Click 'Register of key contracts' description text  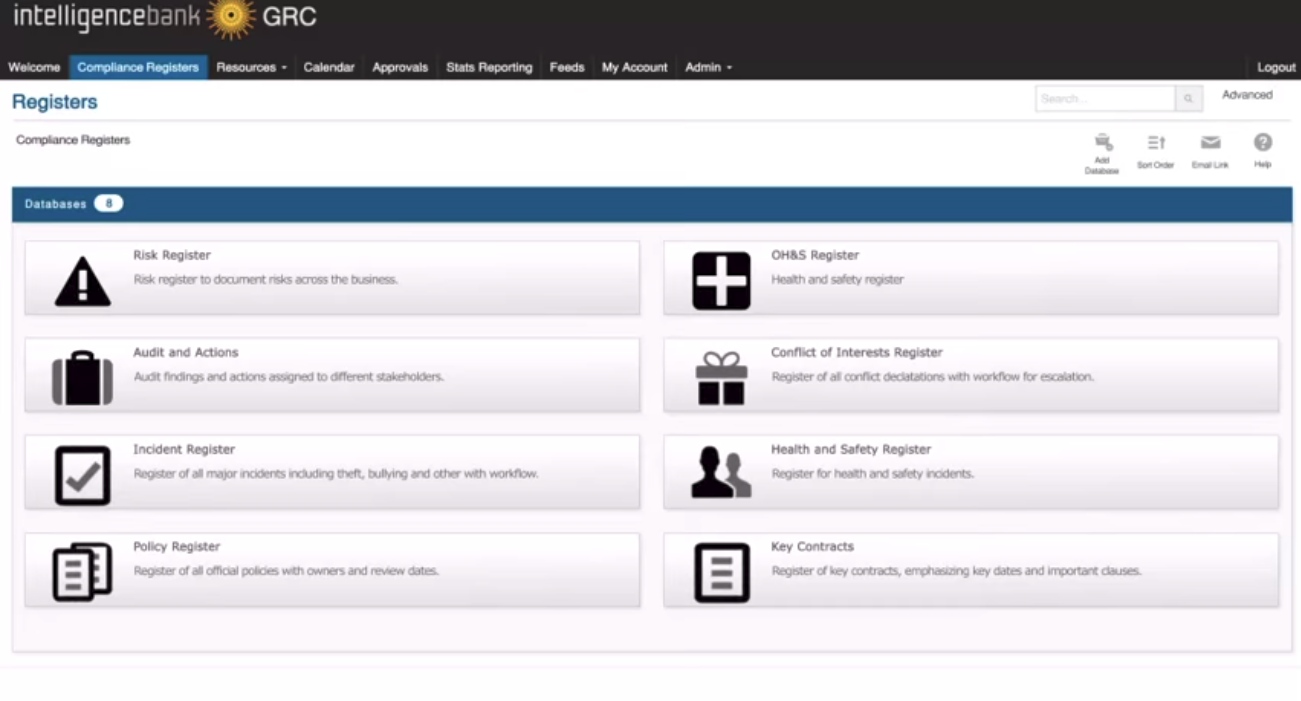(956, 571)
